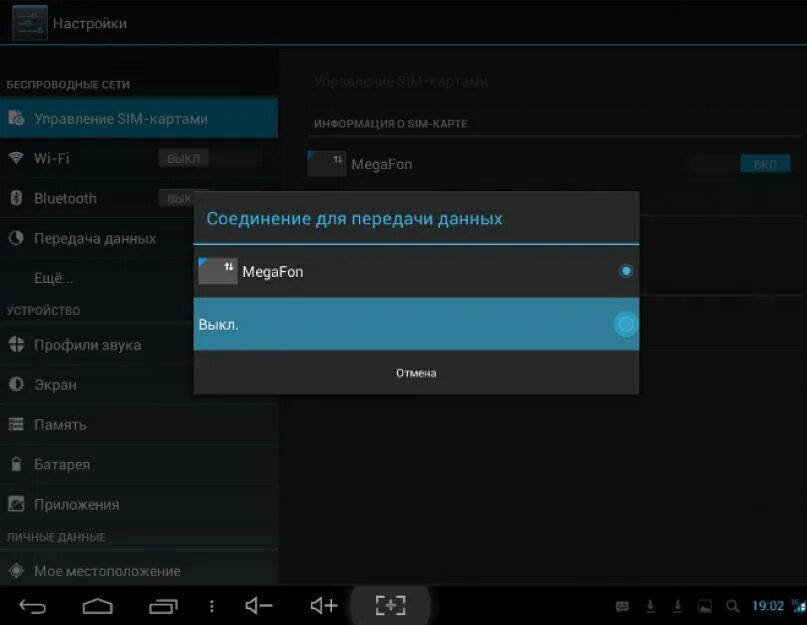Tap the Home navigation button
807x625 pixels.
pos(97,606)
